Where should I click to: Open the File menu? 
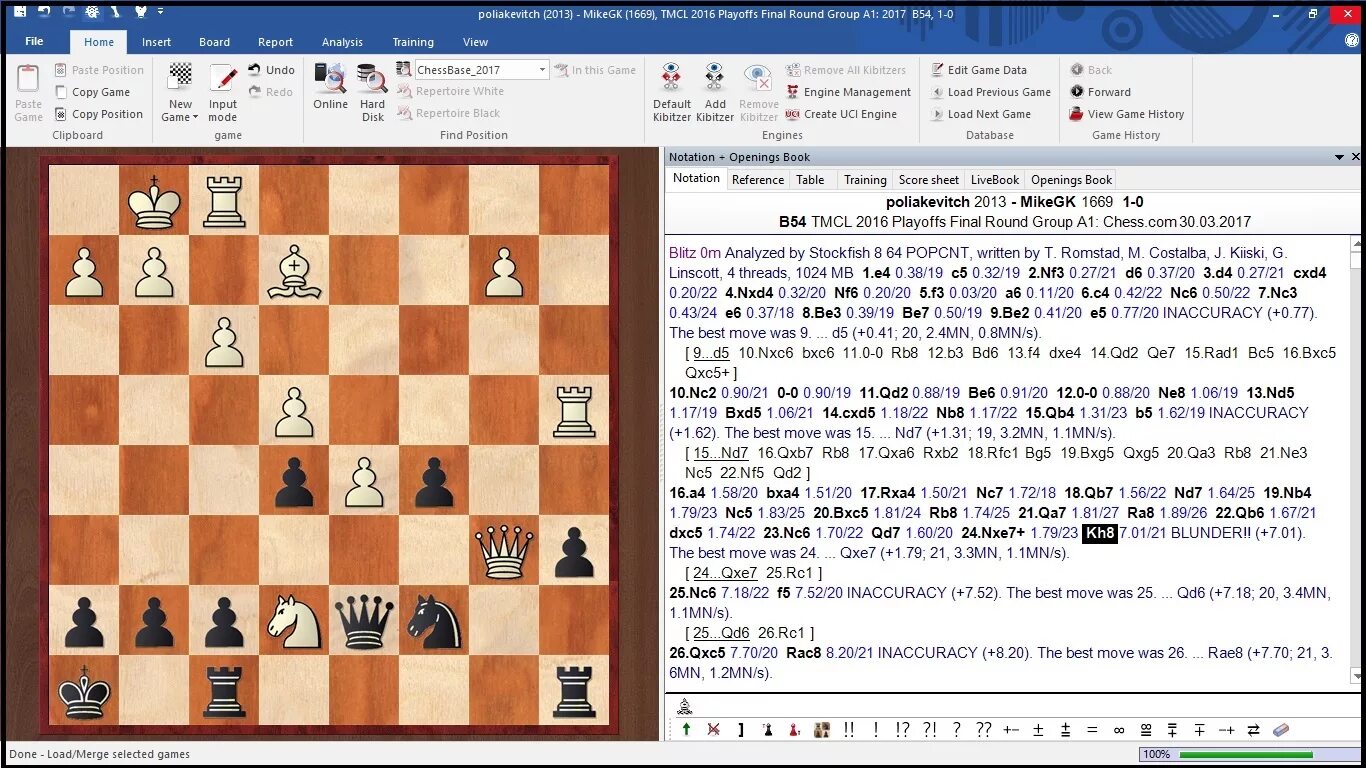coord(34,41)
